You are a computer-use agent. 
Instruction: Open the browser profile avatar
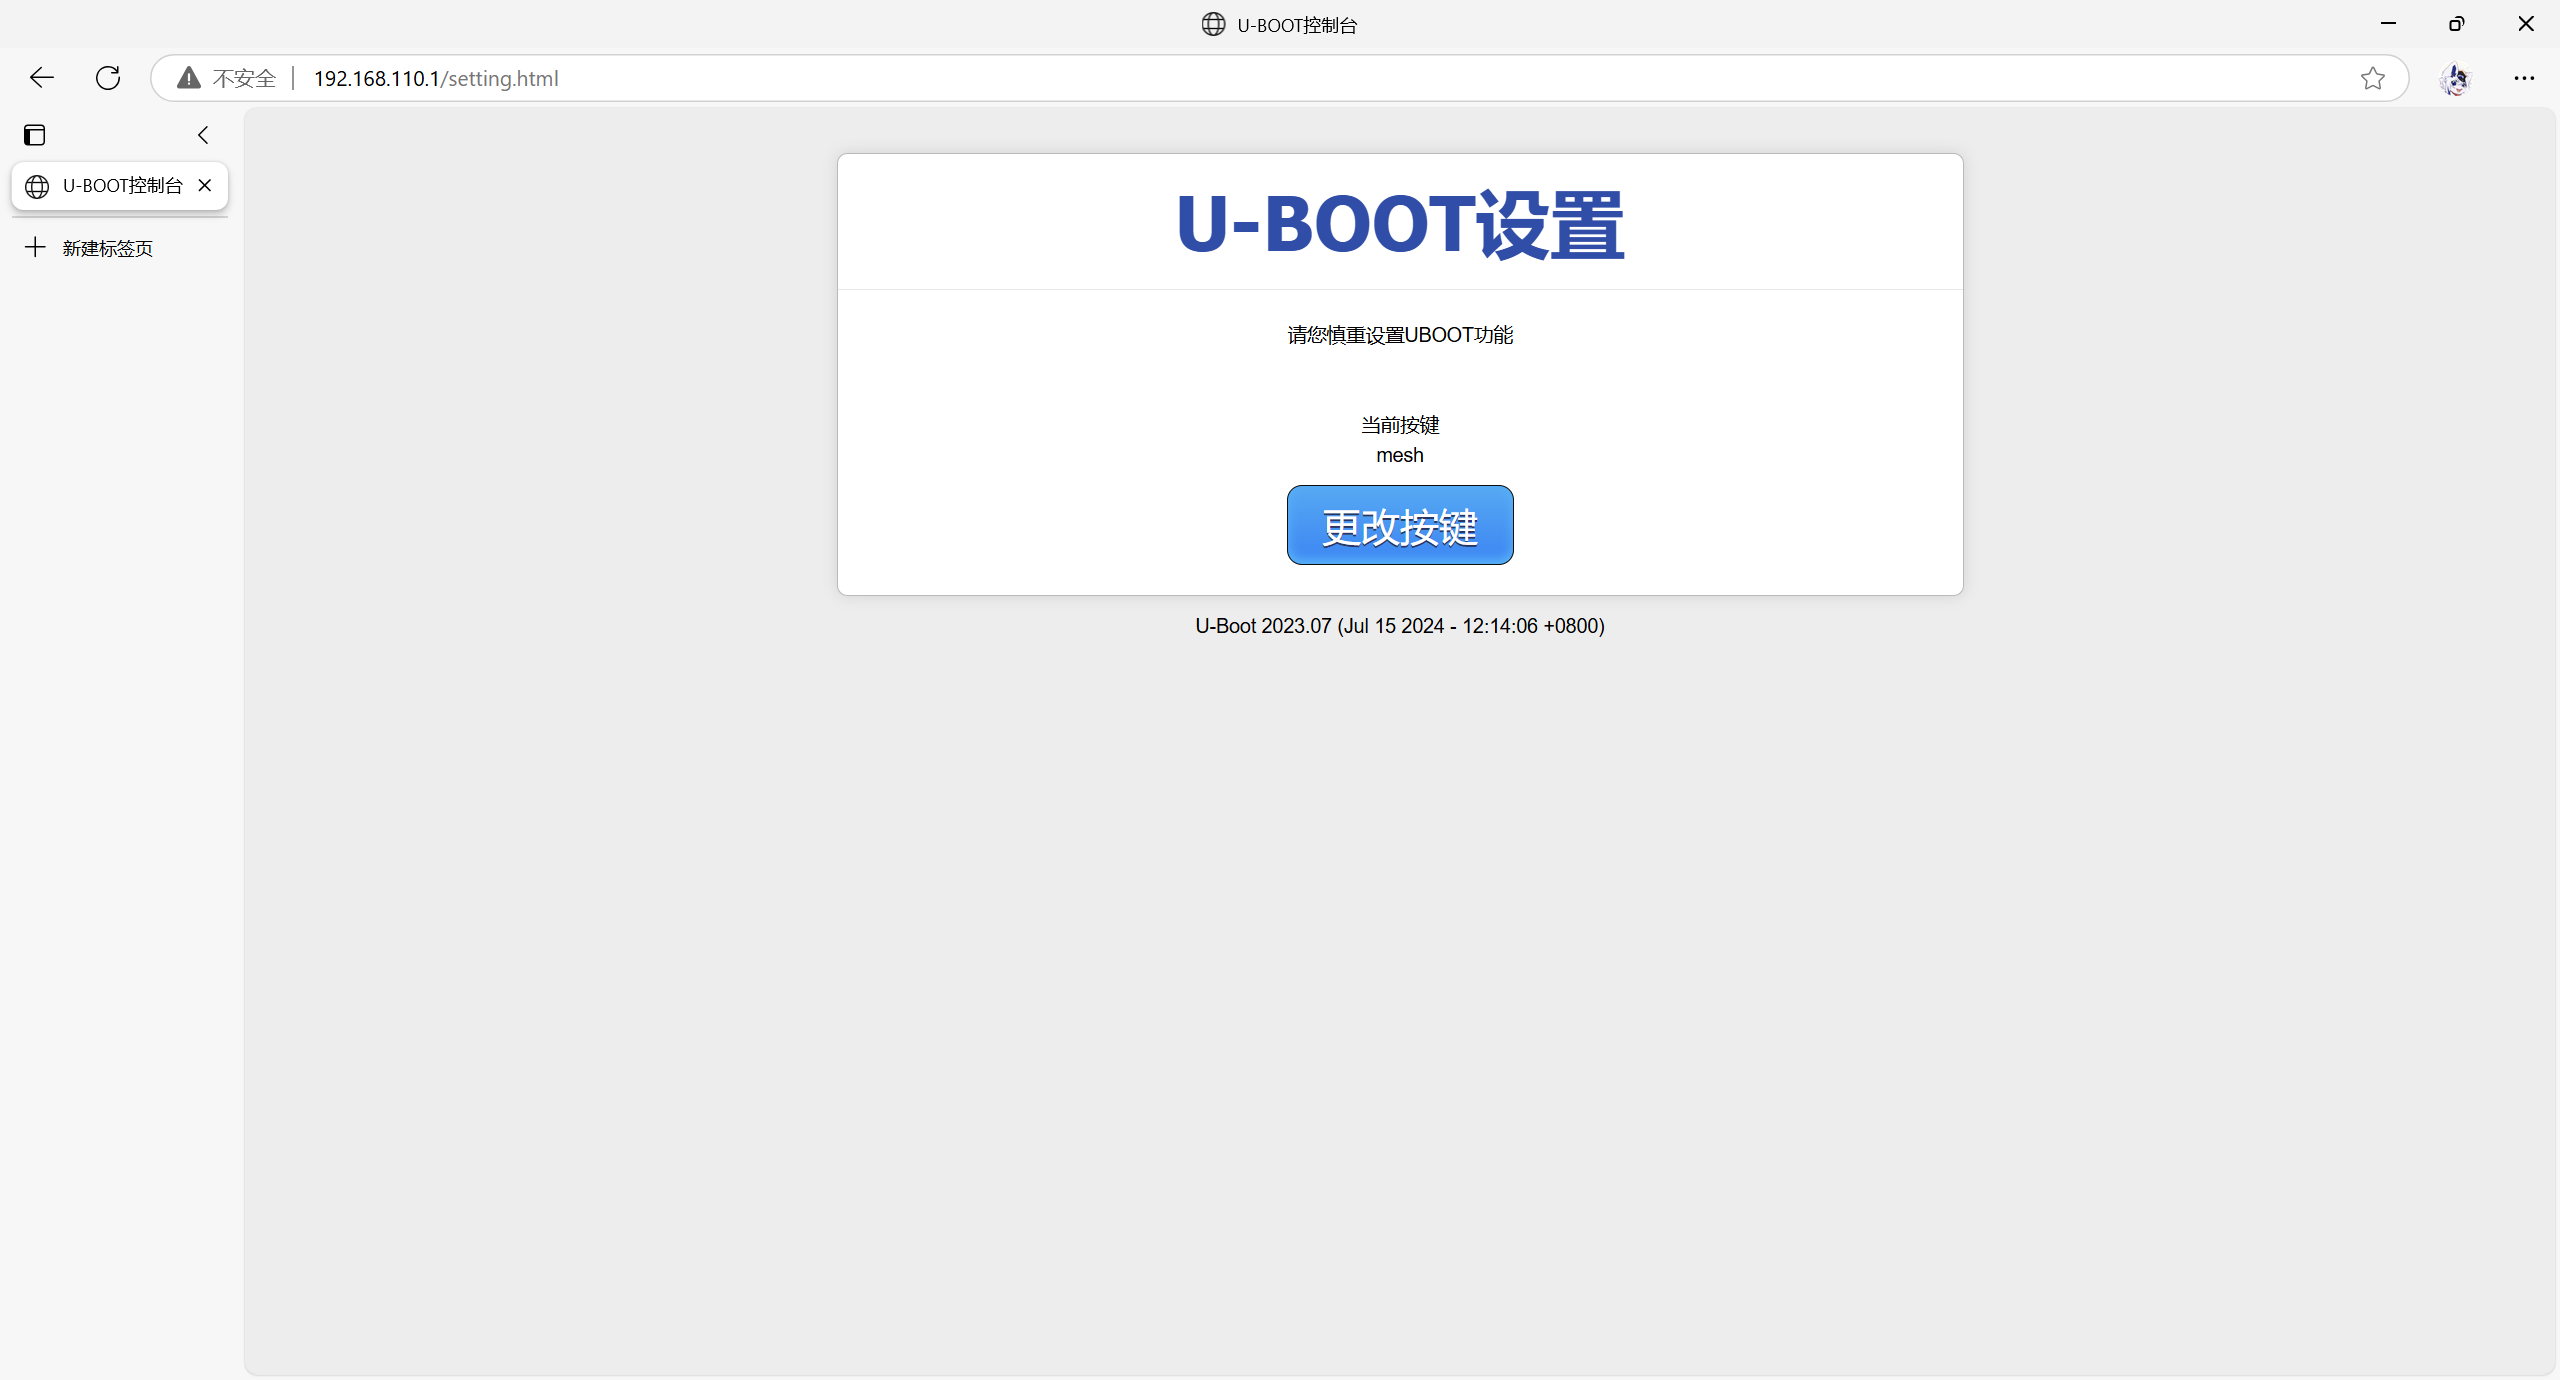pos(2456,79)
